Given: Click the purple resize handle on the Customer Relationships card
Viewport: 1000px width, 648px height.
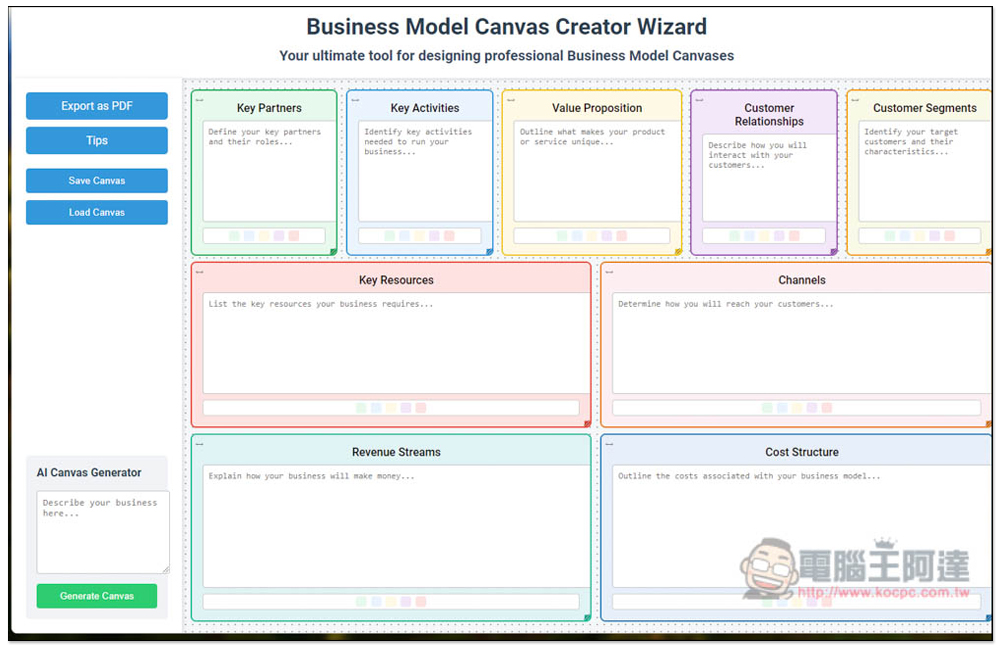Looking at the screenshot, I should pos(834,252).
